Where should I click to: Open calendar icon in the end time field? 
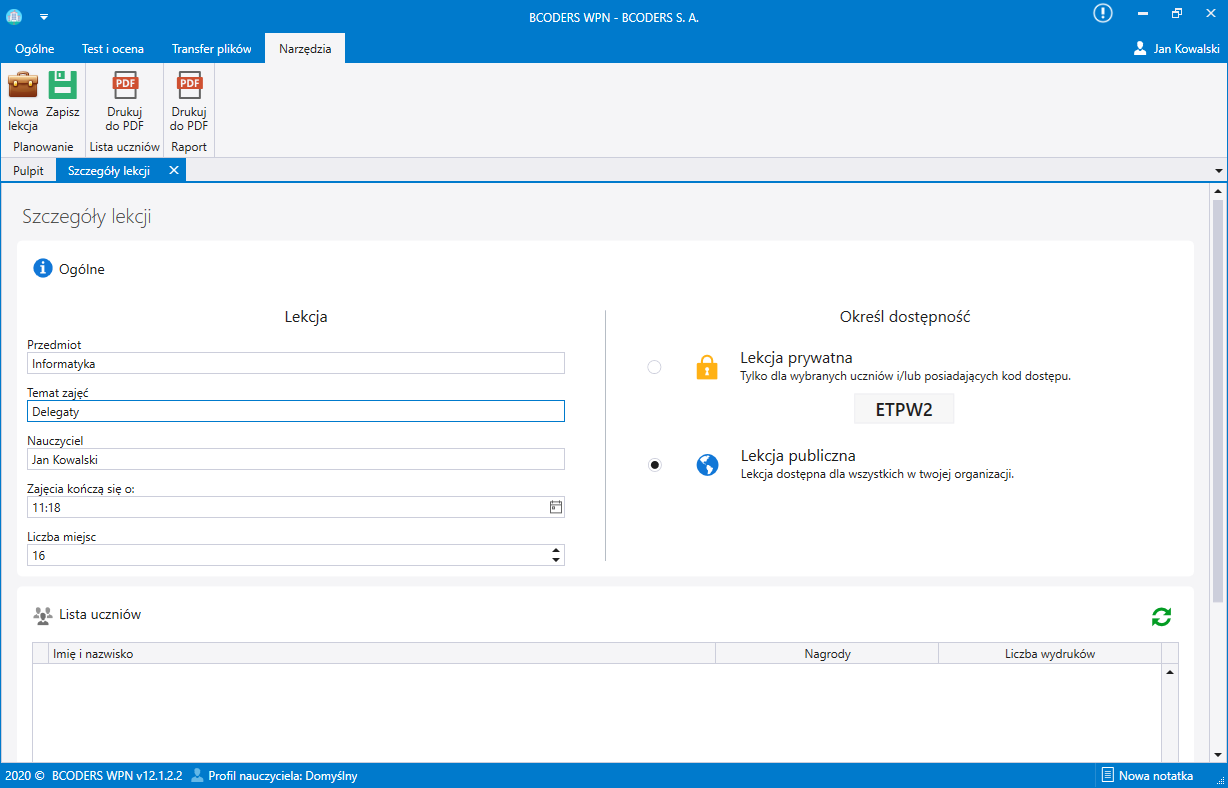pyautogui.click(x=556, y=507)
